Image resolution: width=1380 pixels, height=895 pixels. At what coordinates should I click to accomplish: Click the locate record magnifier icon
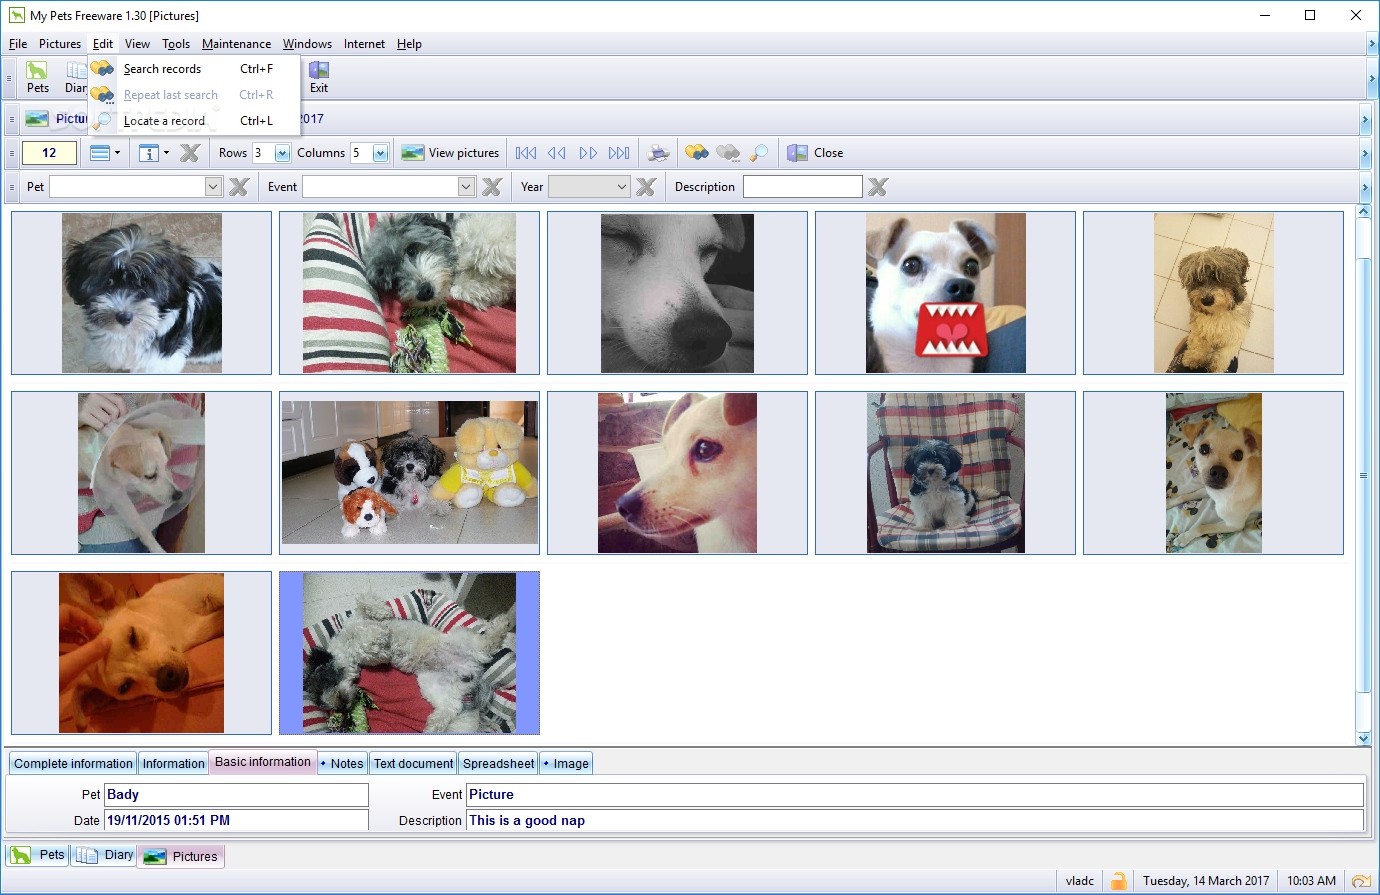(759, 153)
